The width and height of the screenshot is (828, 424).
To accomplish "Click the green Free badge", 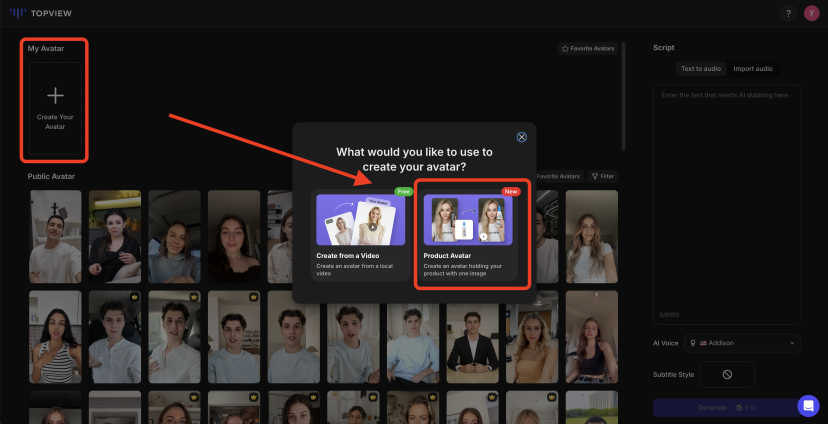I will click(x=403, y=192).
